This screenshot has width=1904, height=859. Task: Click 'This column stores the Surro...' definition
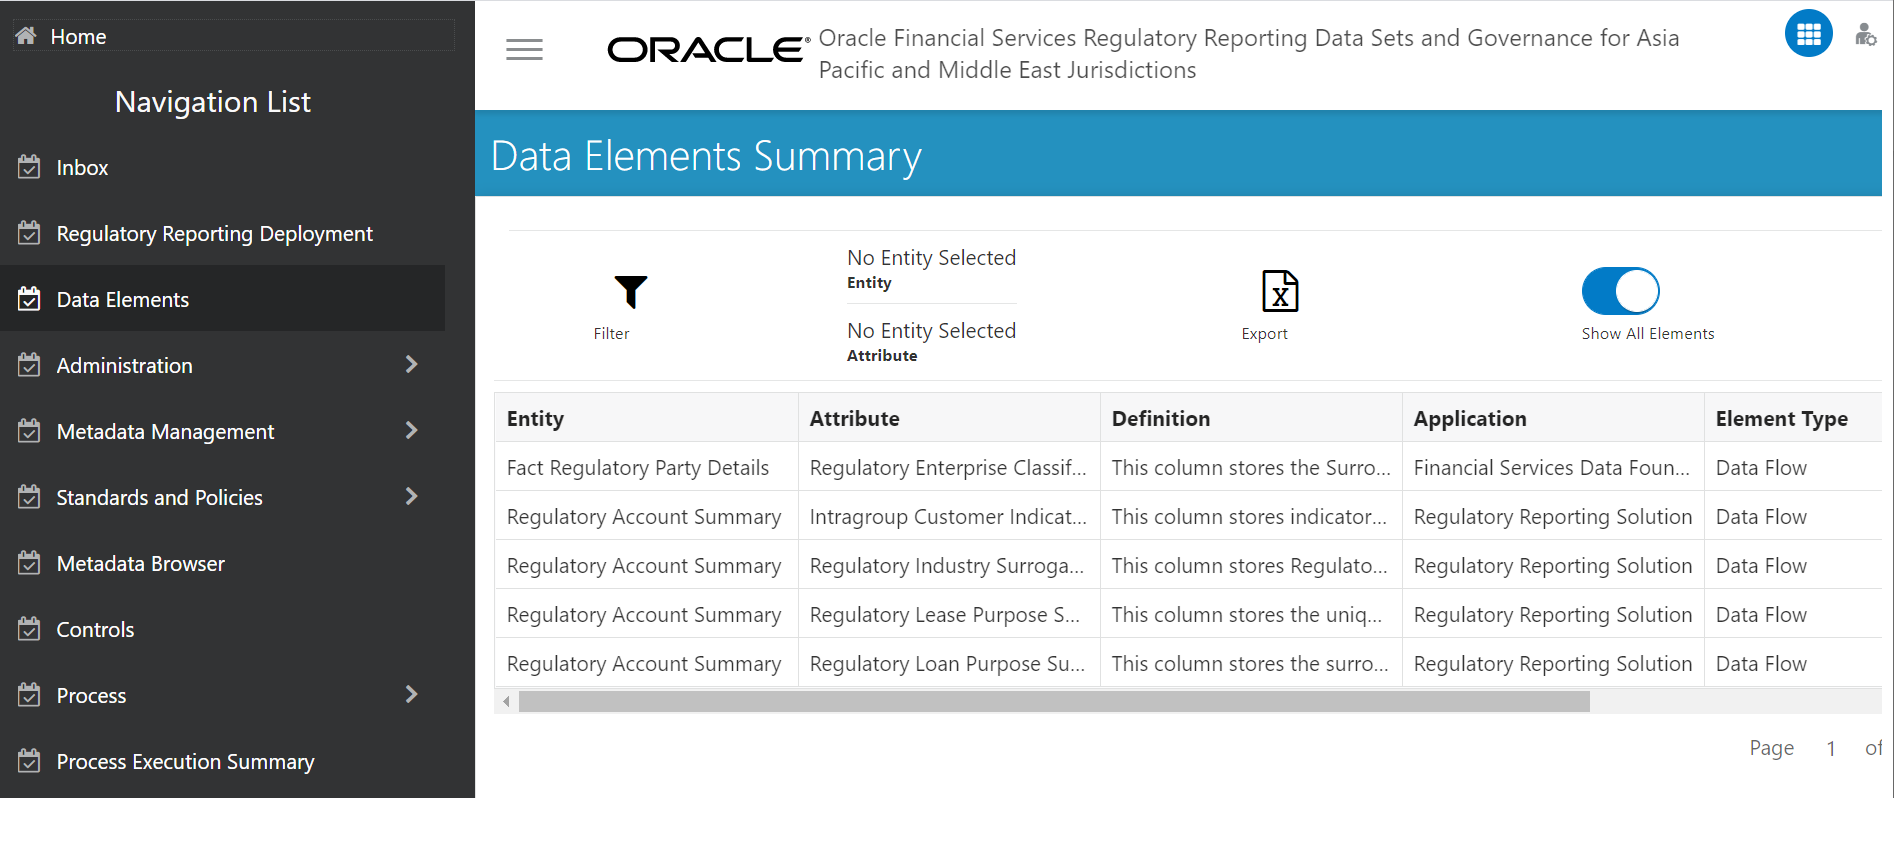pyautogui.click(x=1251, y=467)
